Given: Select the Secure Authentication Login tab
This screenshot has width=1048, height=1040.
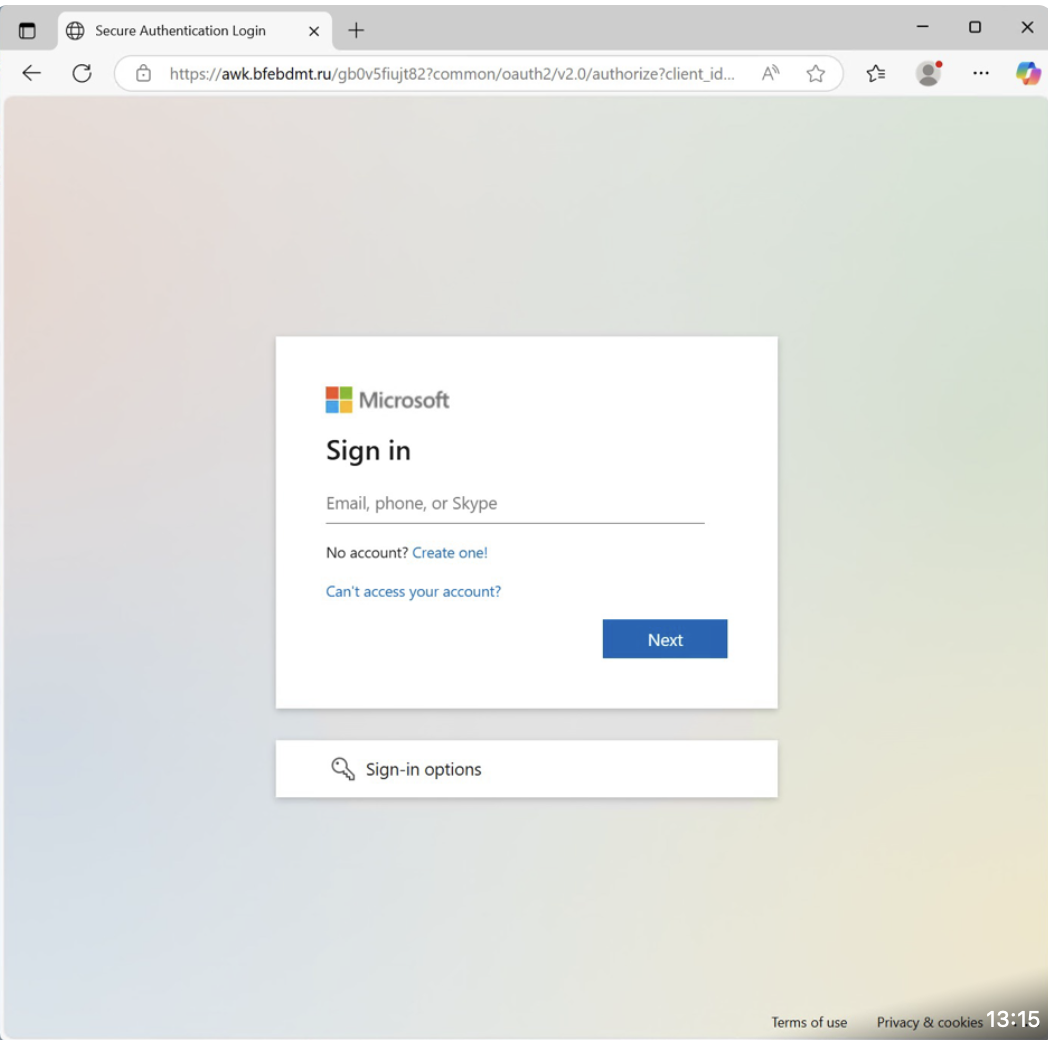Looking at the screenshot, I should pos(194,31).
